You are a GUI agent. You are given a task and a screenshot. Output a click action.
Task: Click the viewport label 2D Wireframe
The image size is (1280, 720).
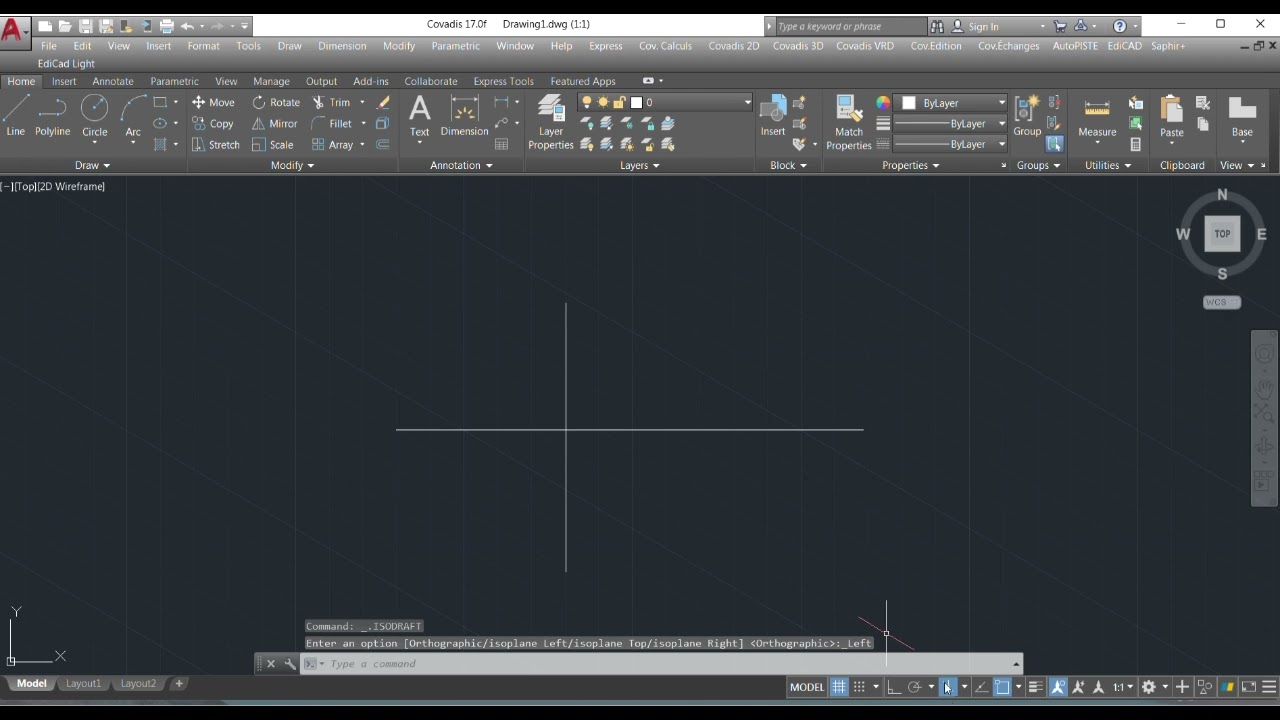(x=72, y=186)
